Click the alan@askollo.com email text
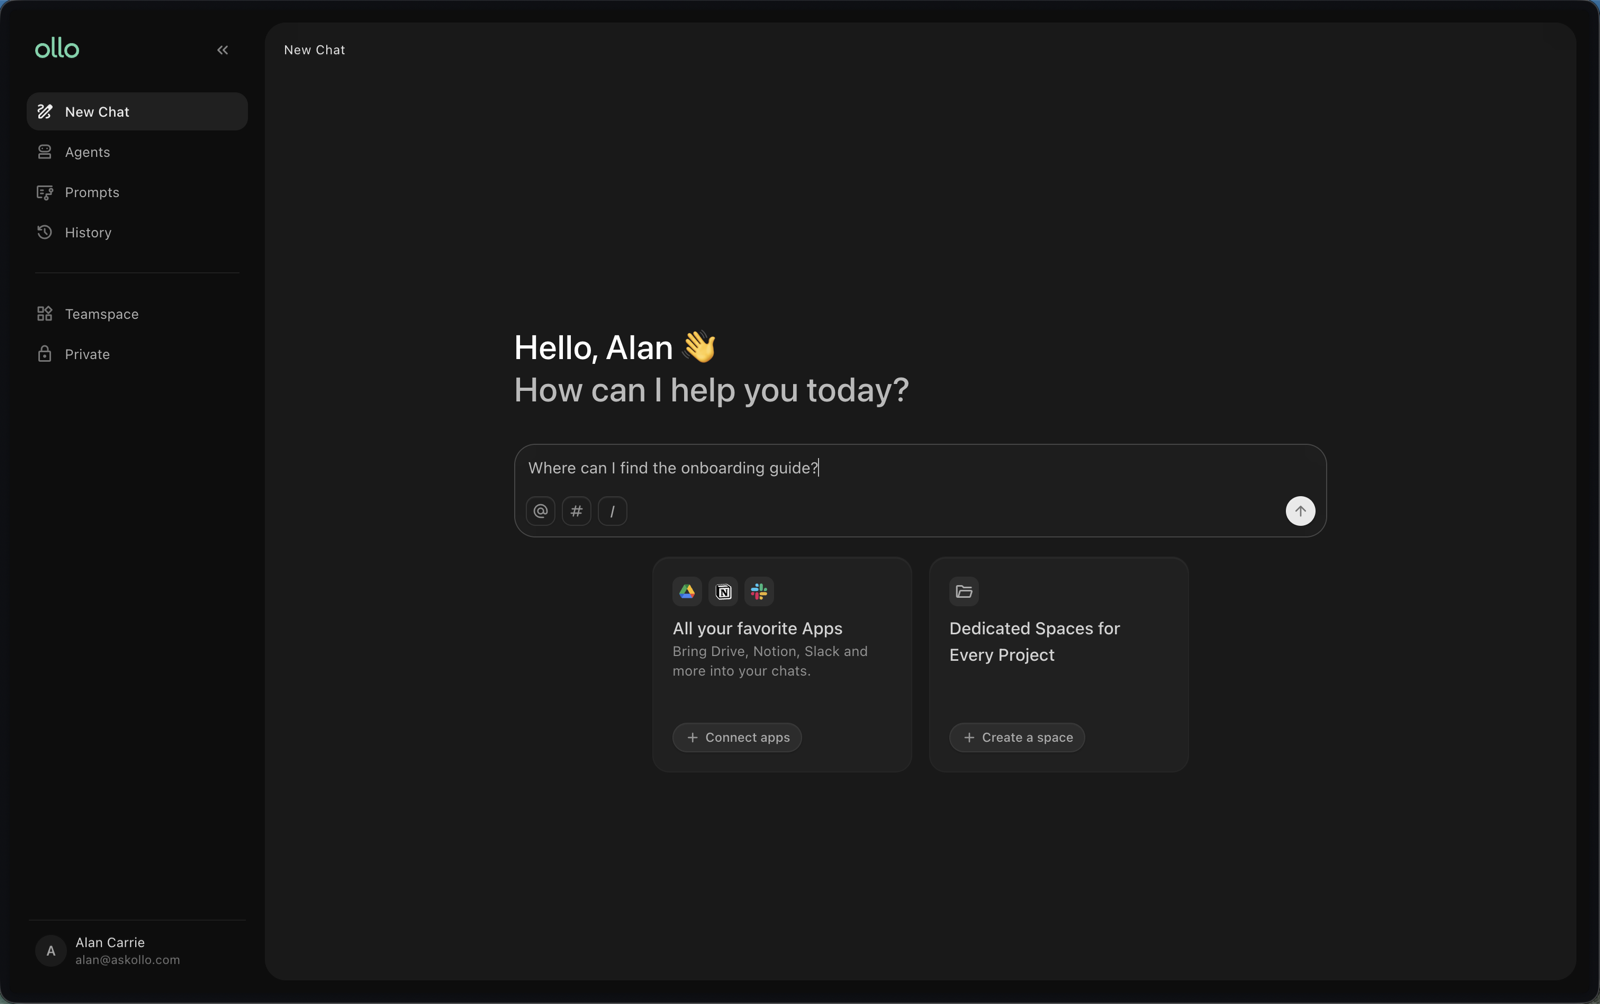Screen dimensions: 1600x1004 (128, 960)
